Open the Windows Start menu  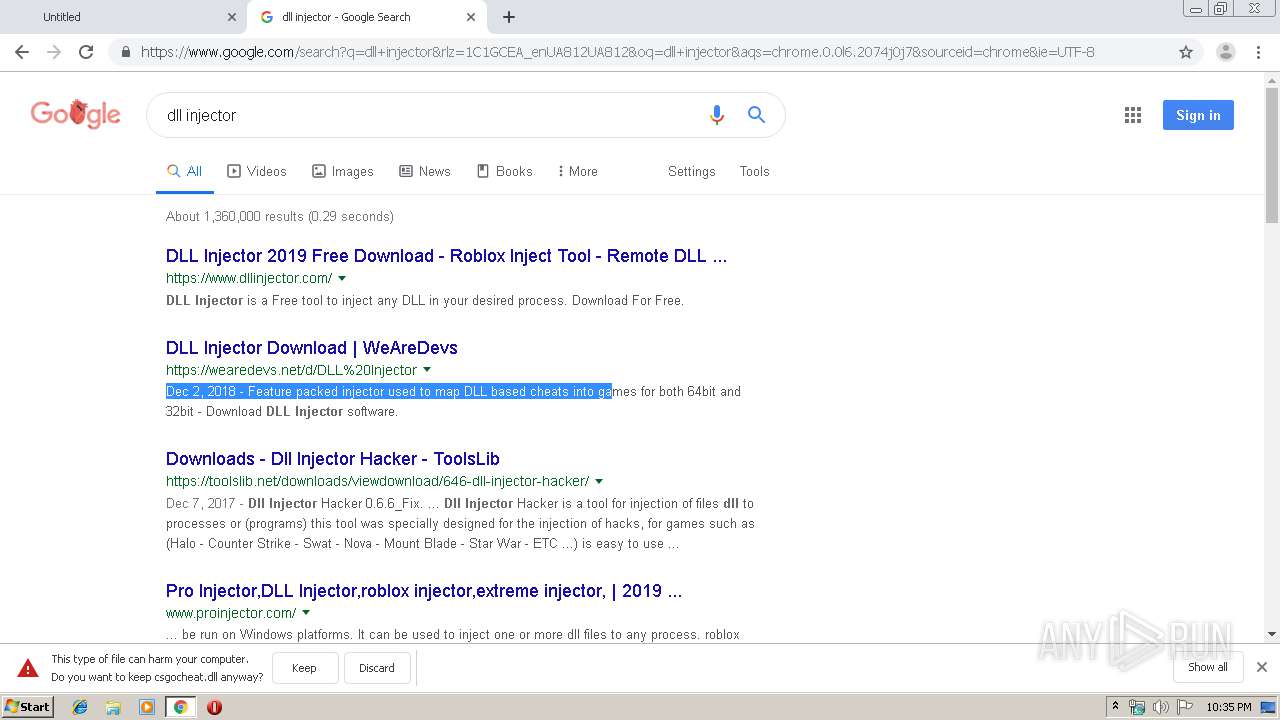tap(28, 707)
